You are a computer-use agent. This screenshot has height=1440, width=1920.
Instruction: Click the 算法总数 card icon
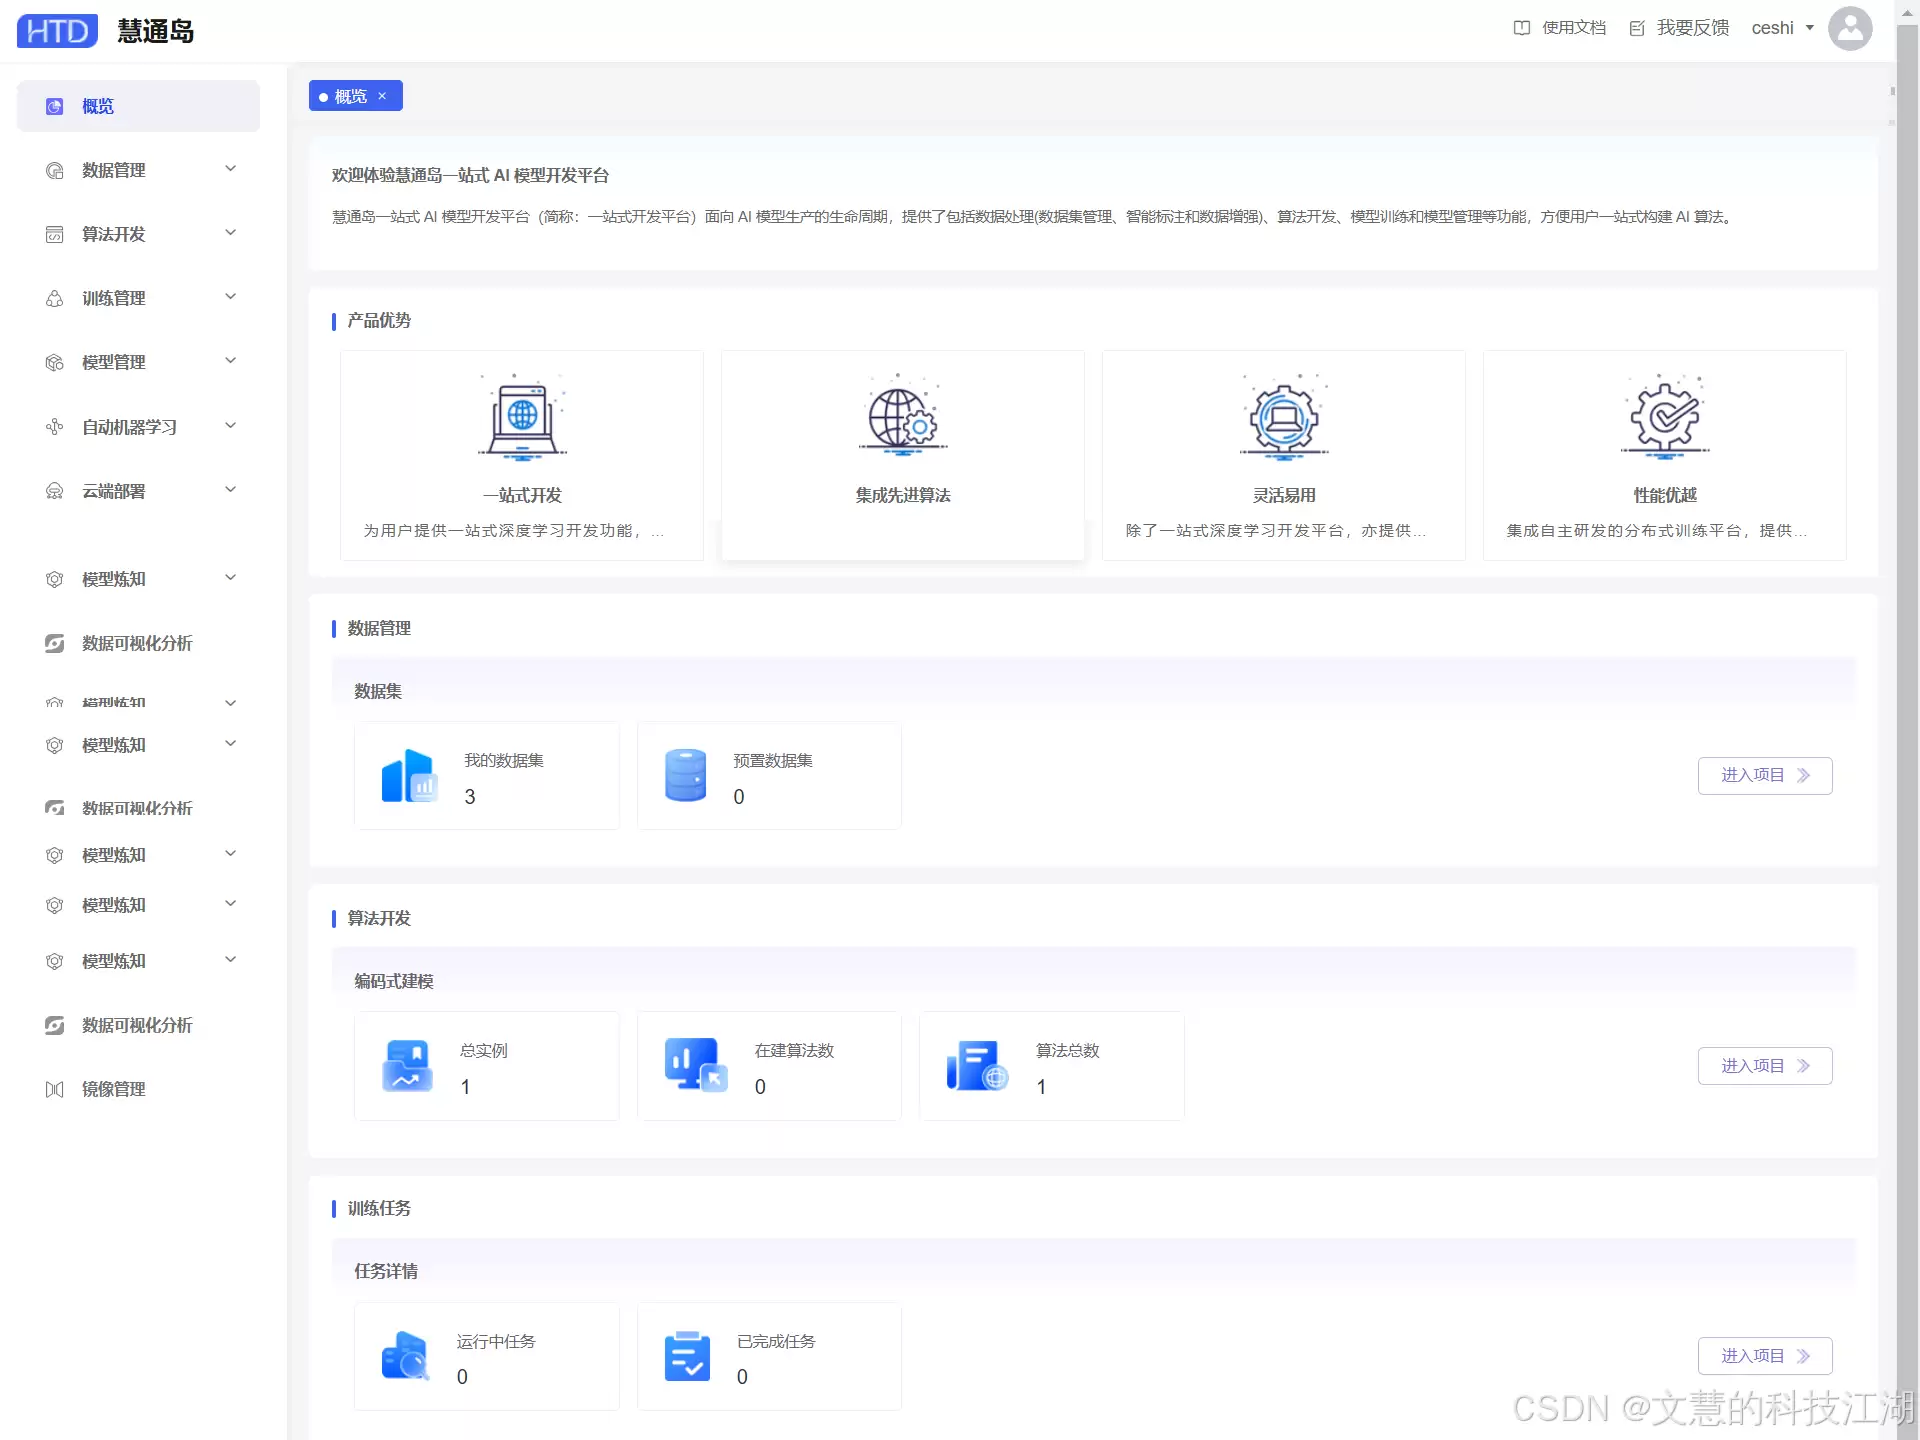(977, 1066)
